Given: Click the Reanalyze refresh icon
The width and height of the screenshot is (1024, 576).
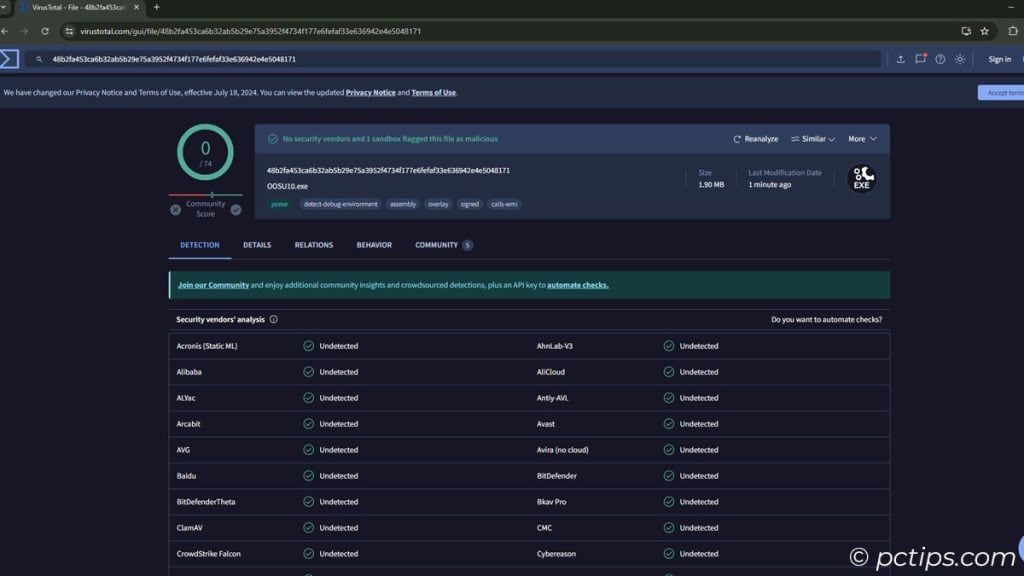Looking at the screenshot, I should click(x=738, y=139).
